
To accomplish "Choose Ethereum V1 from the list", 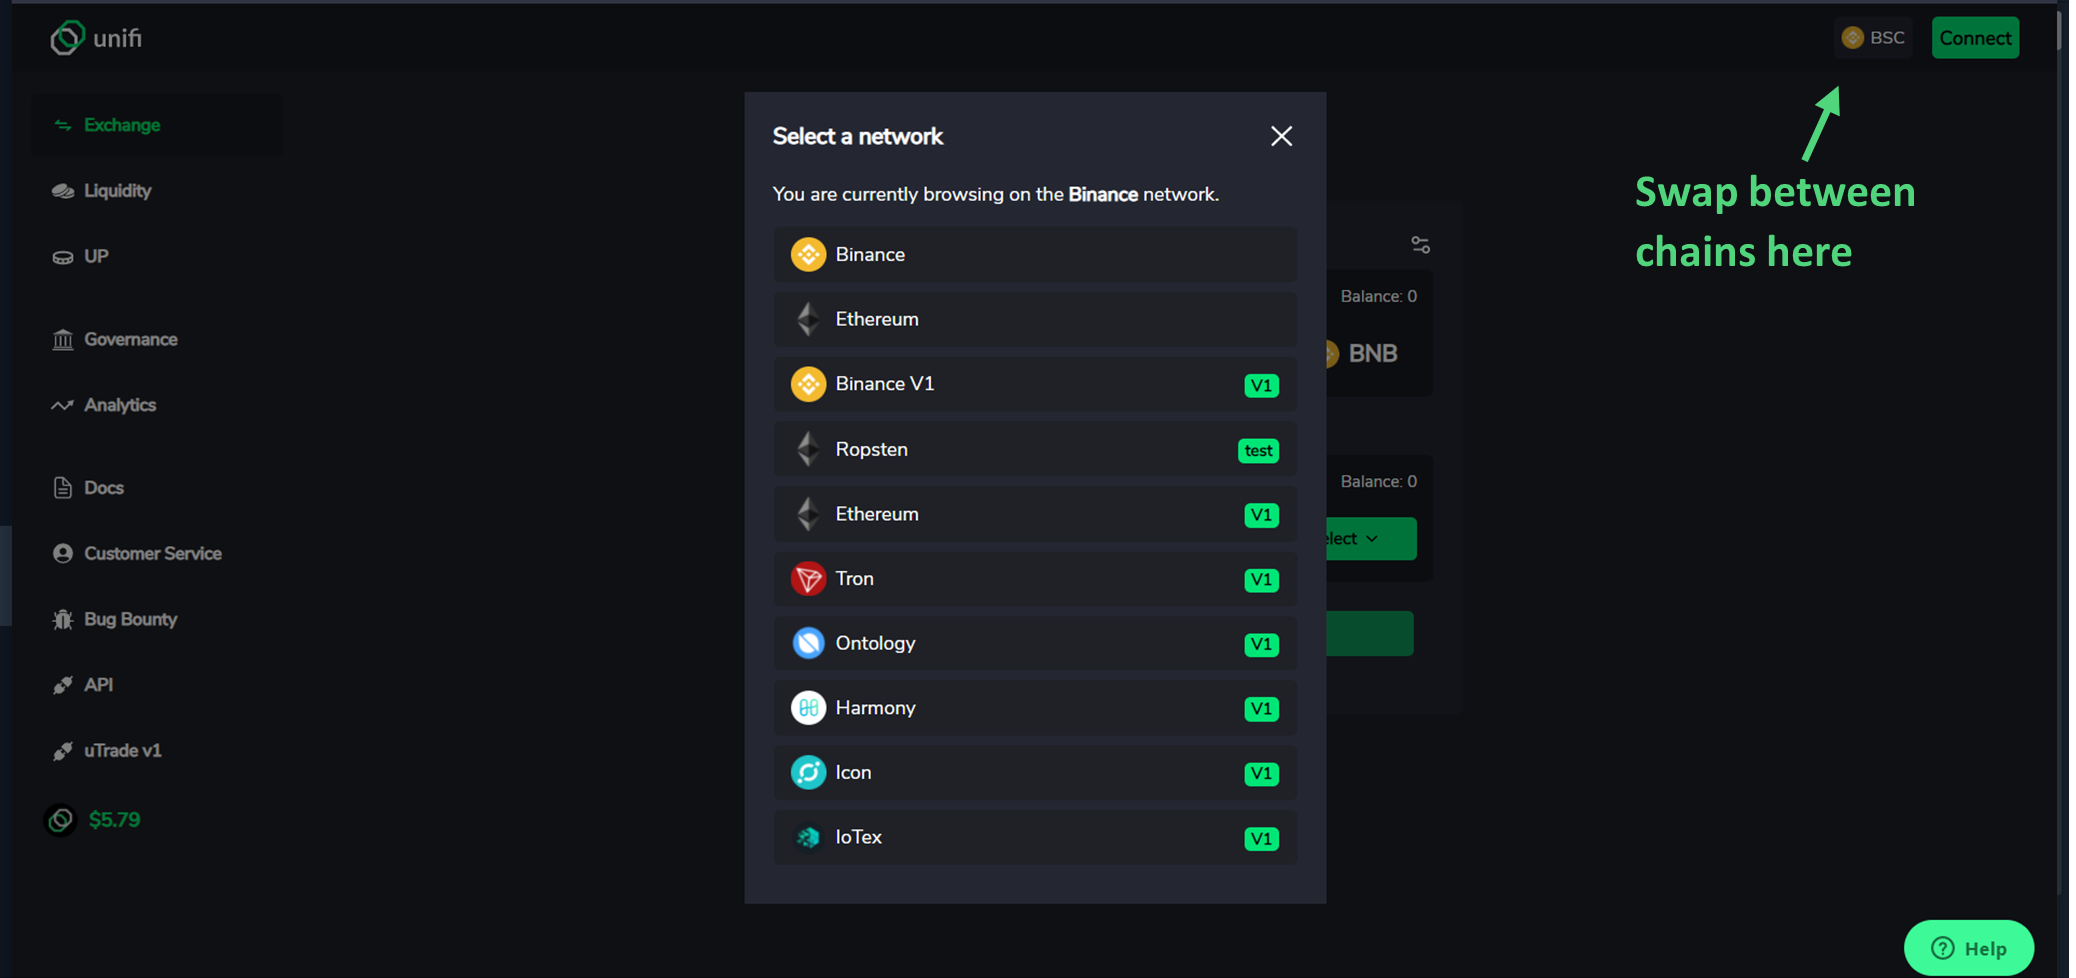I will [x=1035, y=514].
